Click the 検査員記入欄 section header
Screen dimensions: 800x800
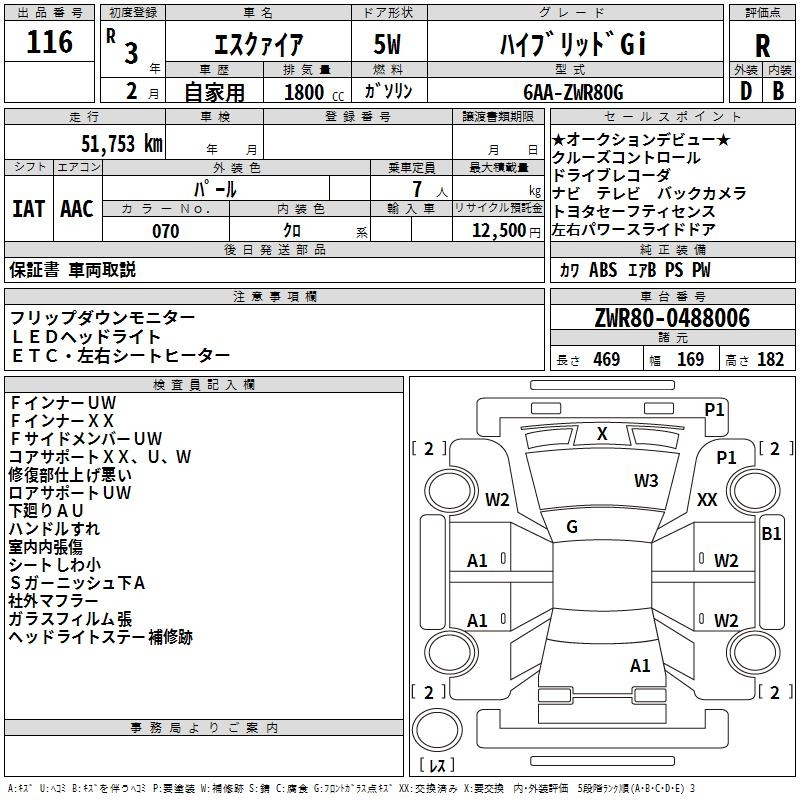coord(204,385)
